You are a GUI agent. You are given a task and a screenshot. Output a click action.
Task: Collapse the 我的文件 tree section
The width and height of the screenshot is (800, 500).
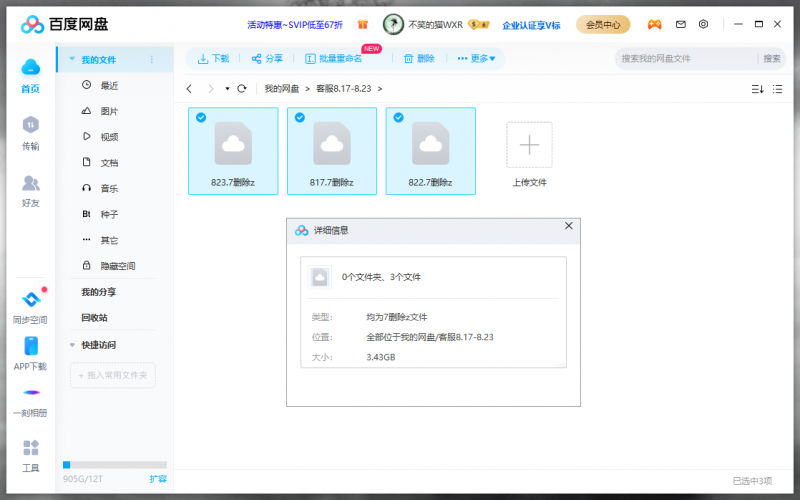(x=72, y=60)
